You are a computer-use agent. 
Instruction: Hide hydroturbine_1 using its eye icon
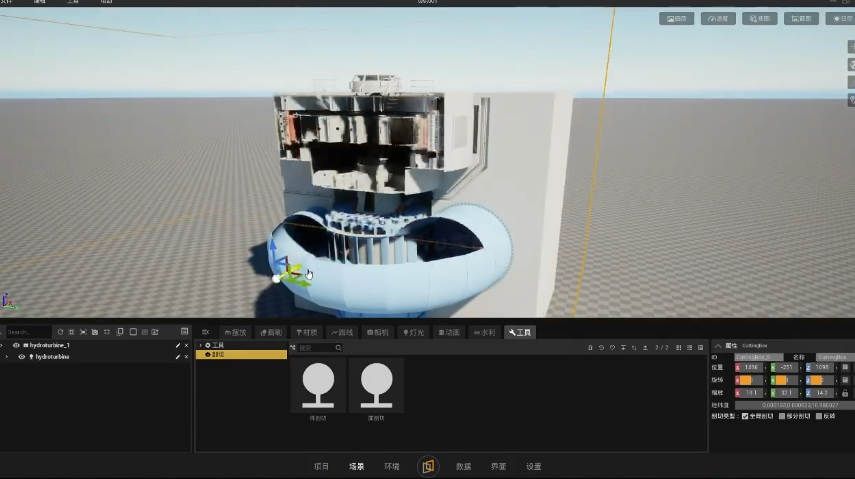[16, 345]
